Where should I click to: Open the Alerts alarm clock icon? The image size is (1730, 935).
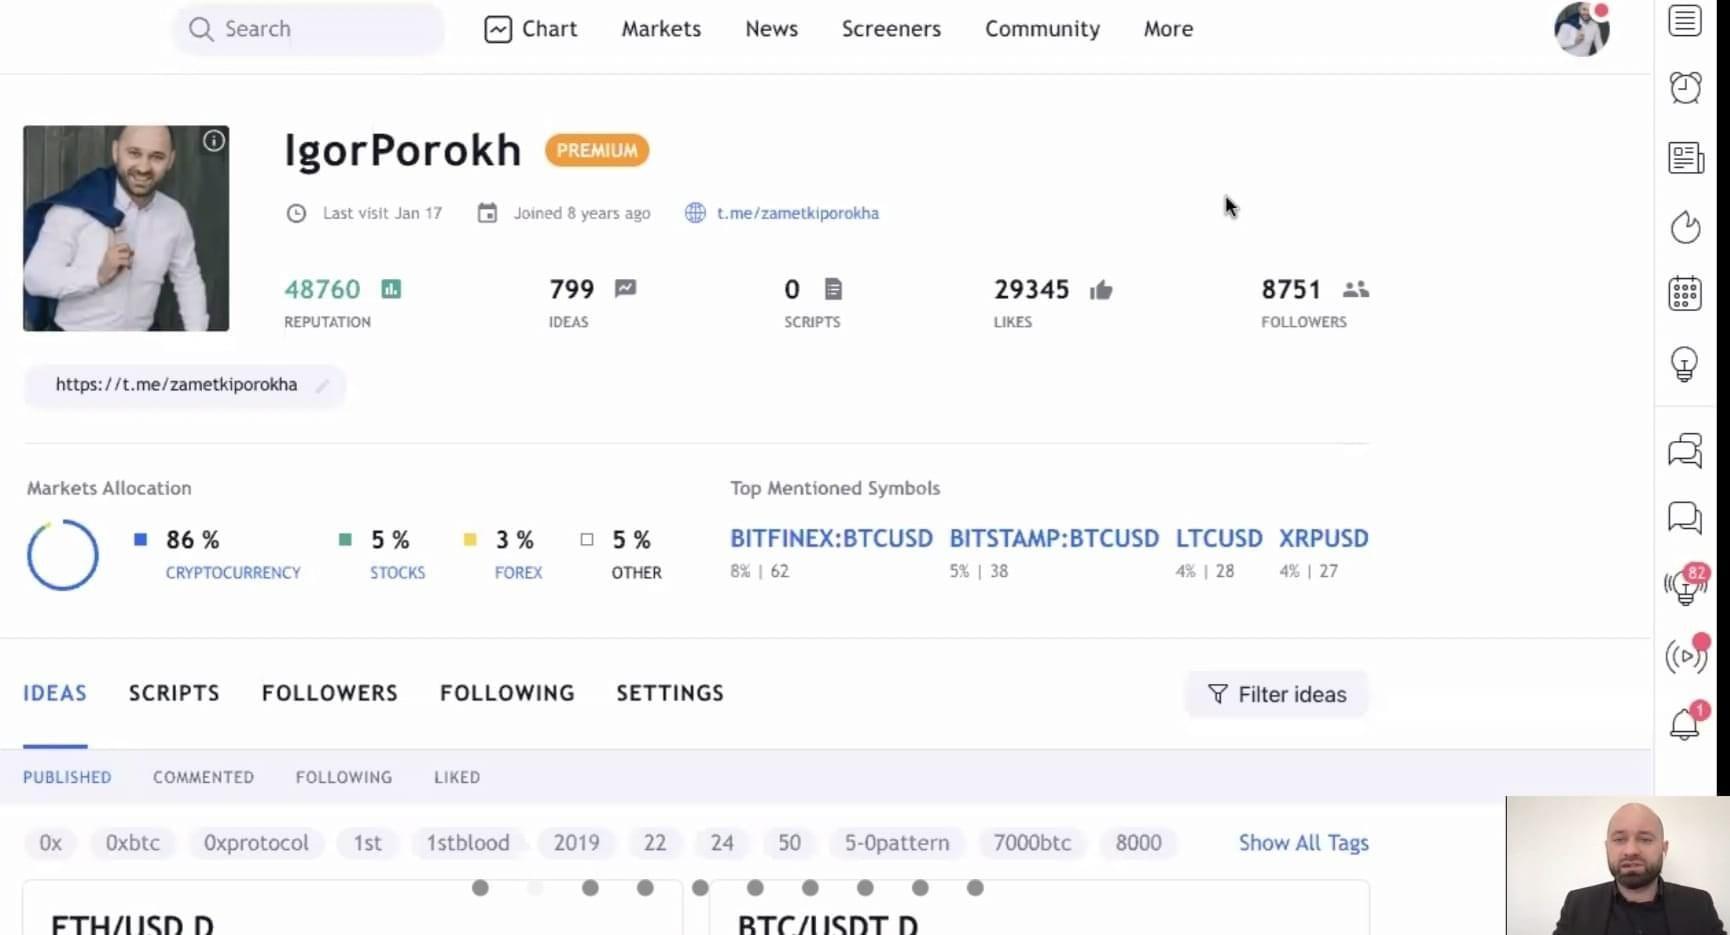tap(1685, 88)
